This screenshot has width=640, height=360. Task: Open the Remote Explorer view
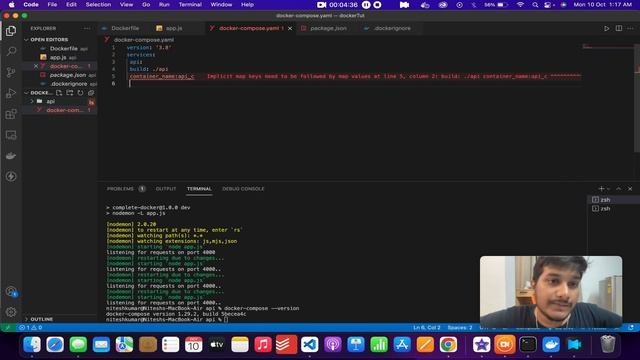pos(11,135)
